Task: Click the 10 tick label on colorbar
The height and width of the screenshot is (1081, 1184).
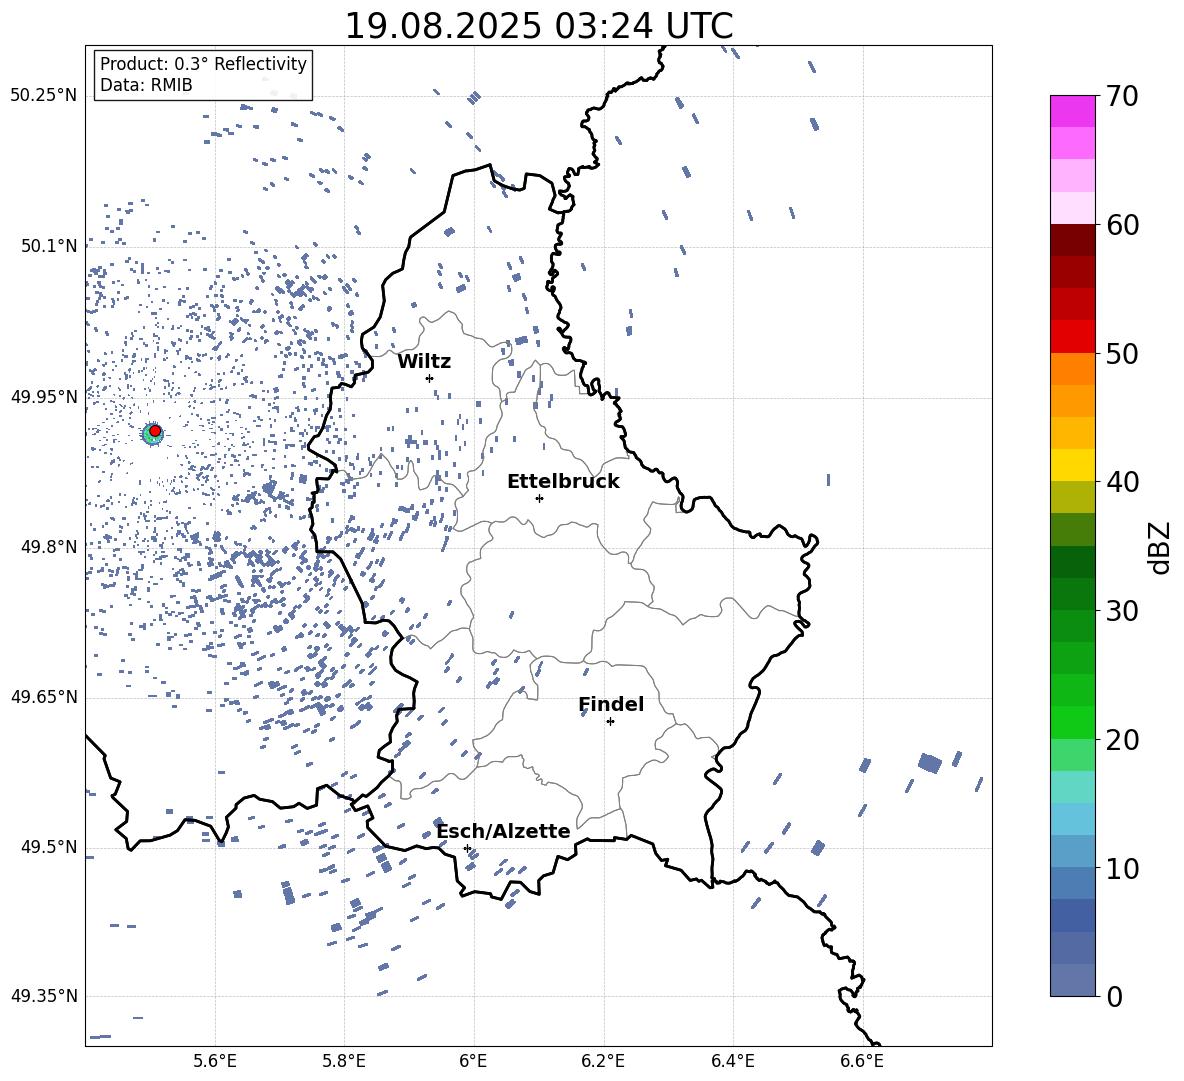Action: (x=1121, y=868)
